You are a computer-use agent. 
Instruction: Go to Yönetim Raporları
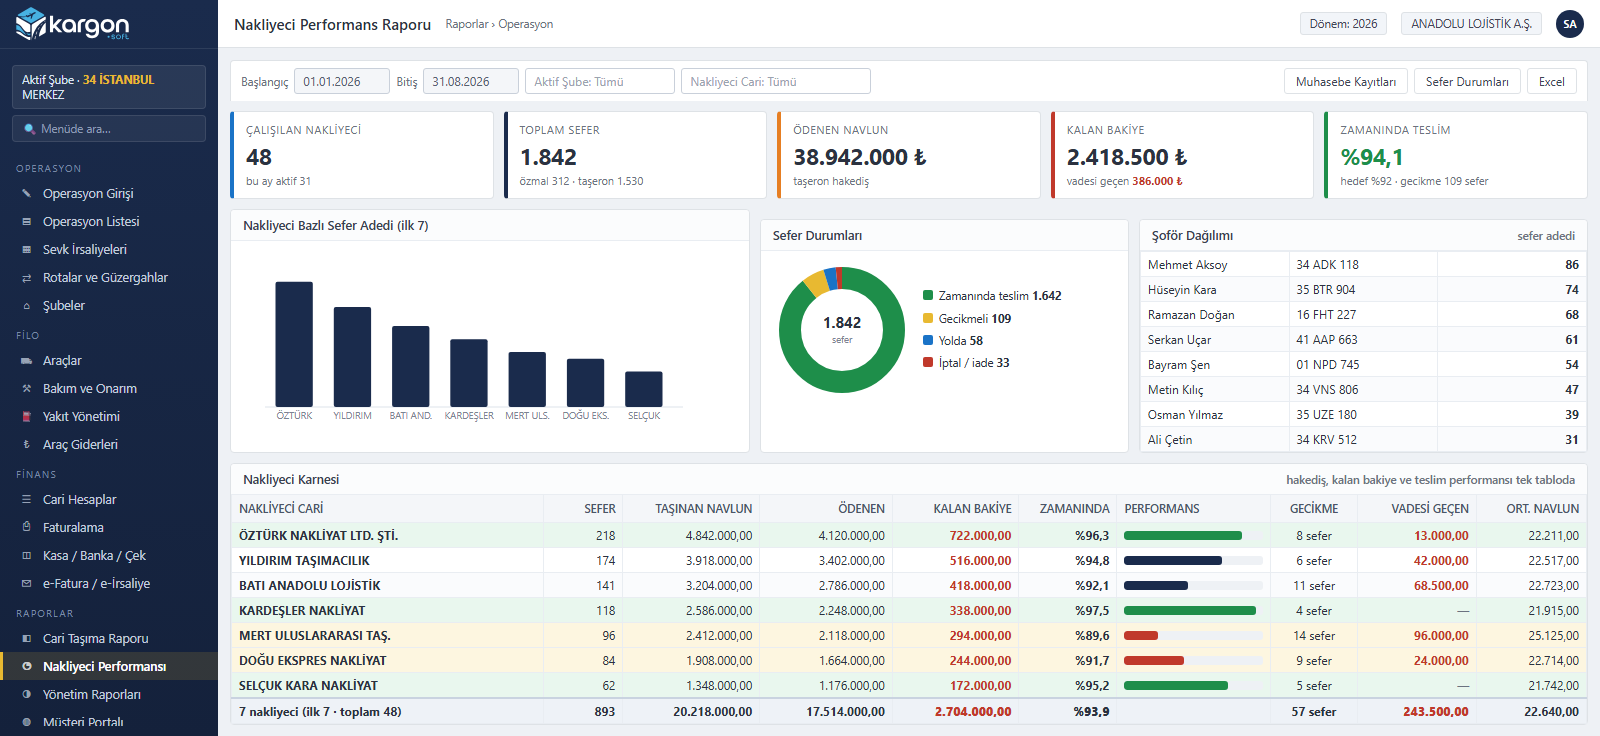coord(109,695)
